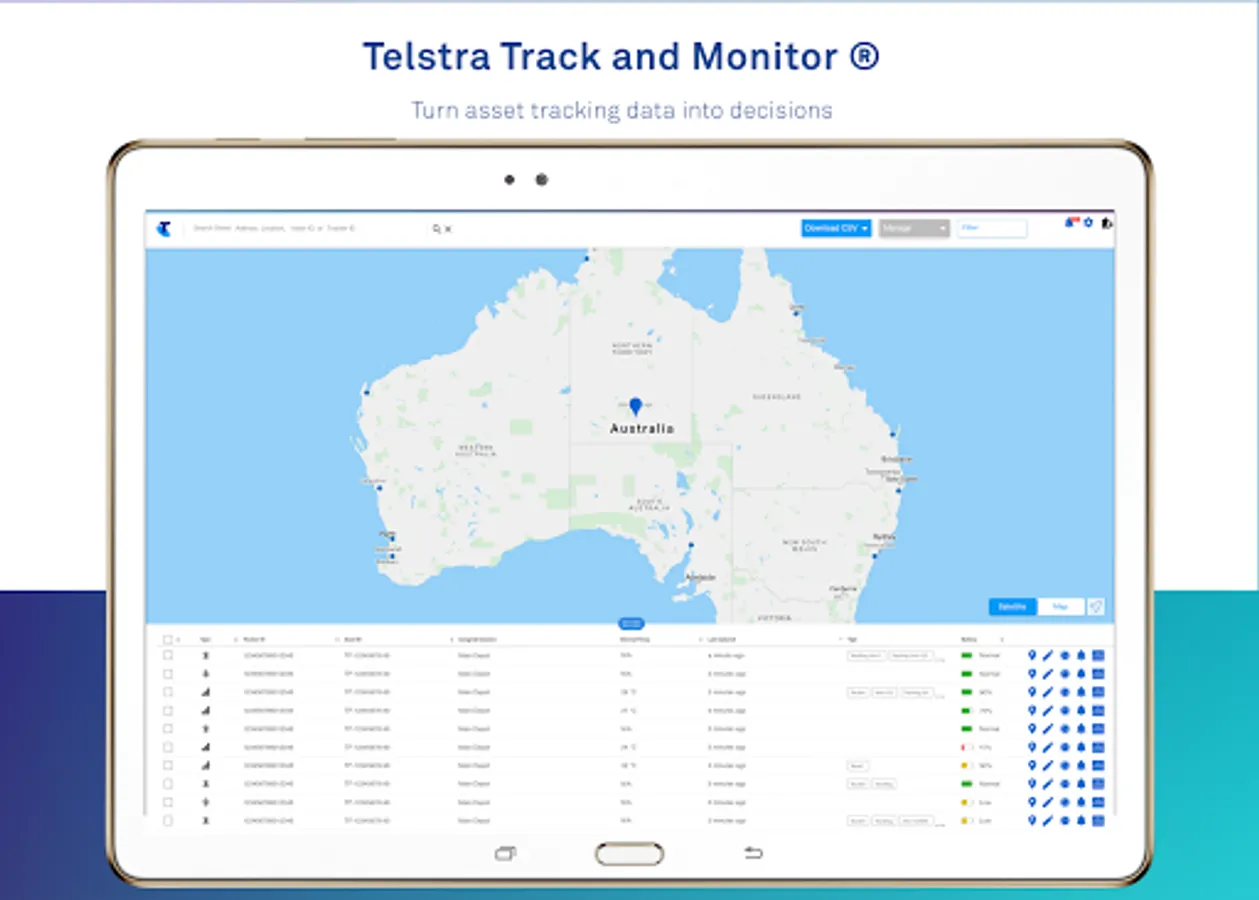1259x900 pixels.
Task: Focus the Filter input box
Action: tap(992, 228)
